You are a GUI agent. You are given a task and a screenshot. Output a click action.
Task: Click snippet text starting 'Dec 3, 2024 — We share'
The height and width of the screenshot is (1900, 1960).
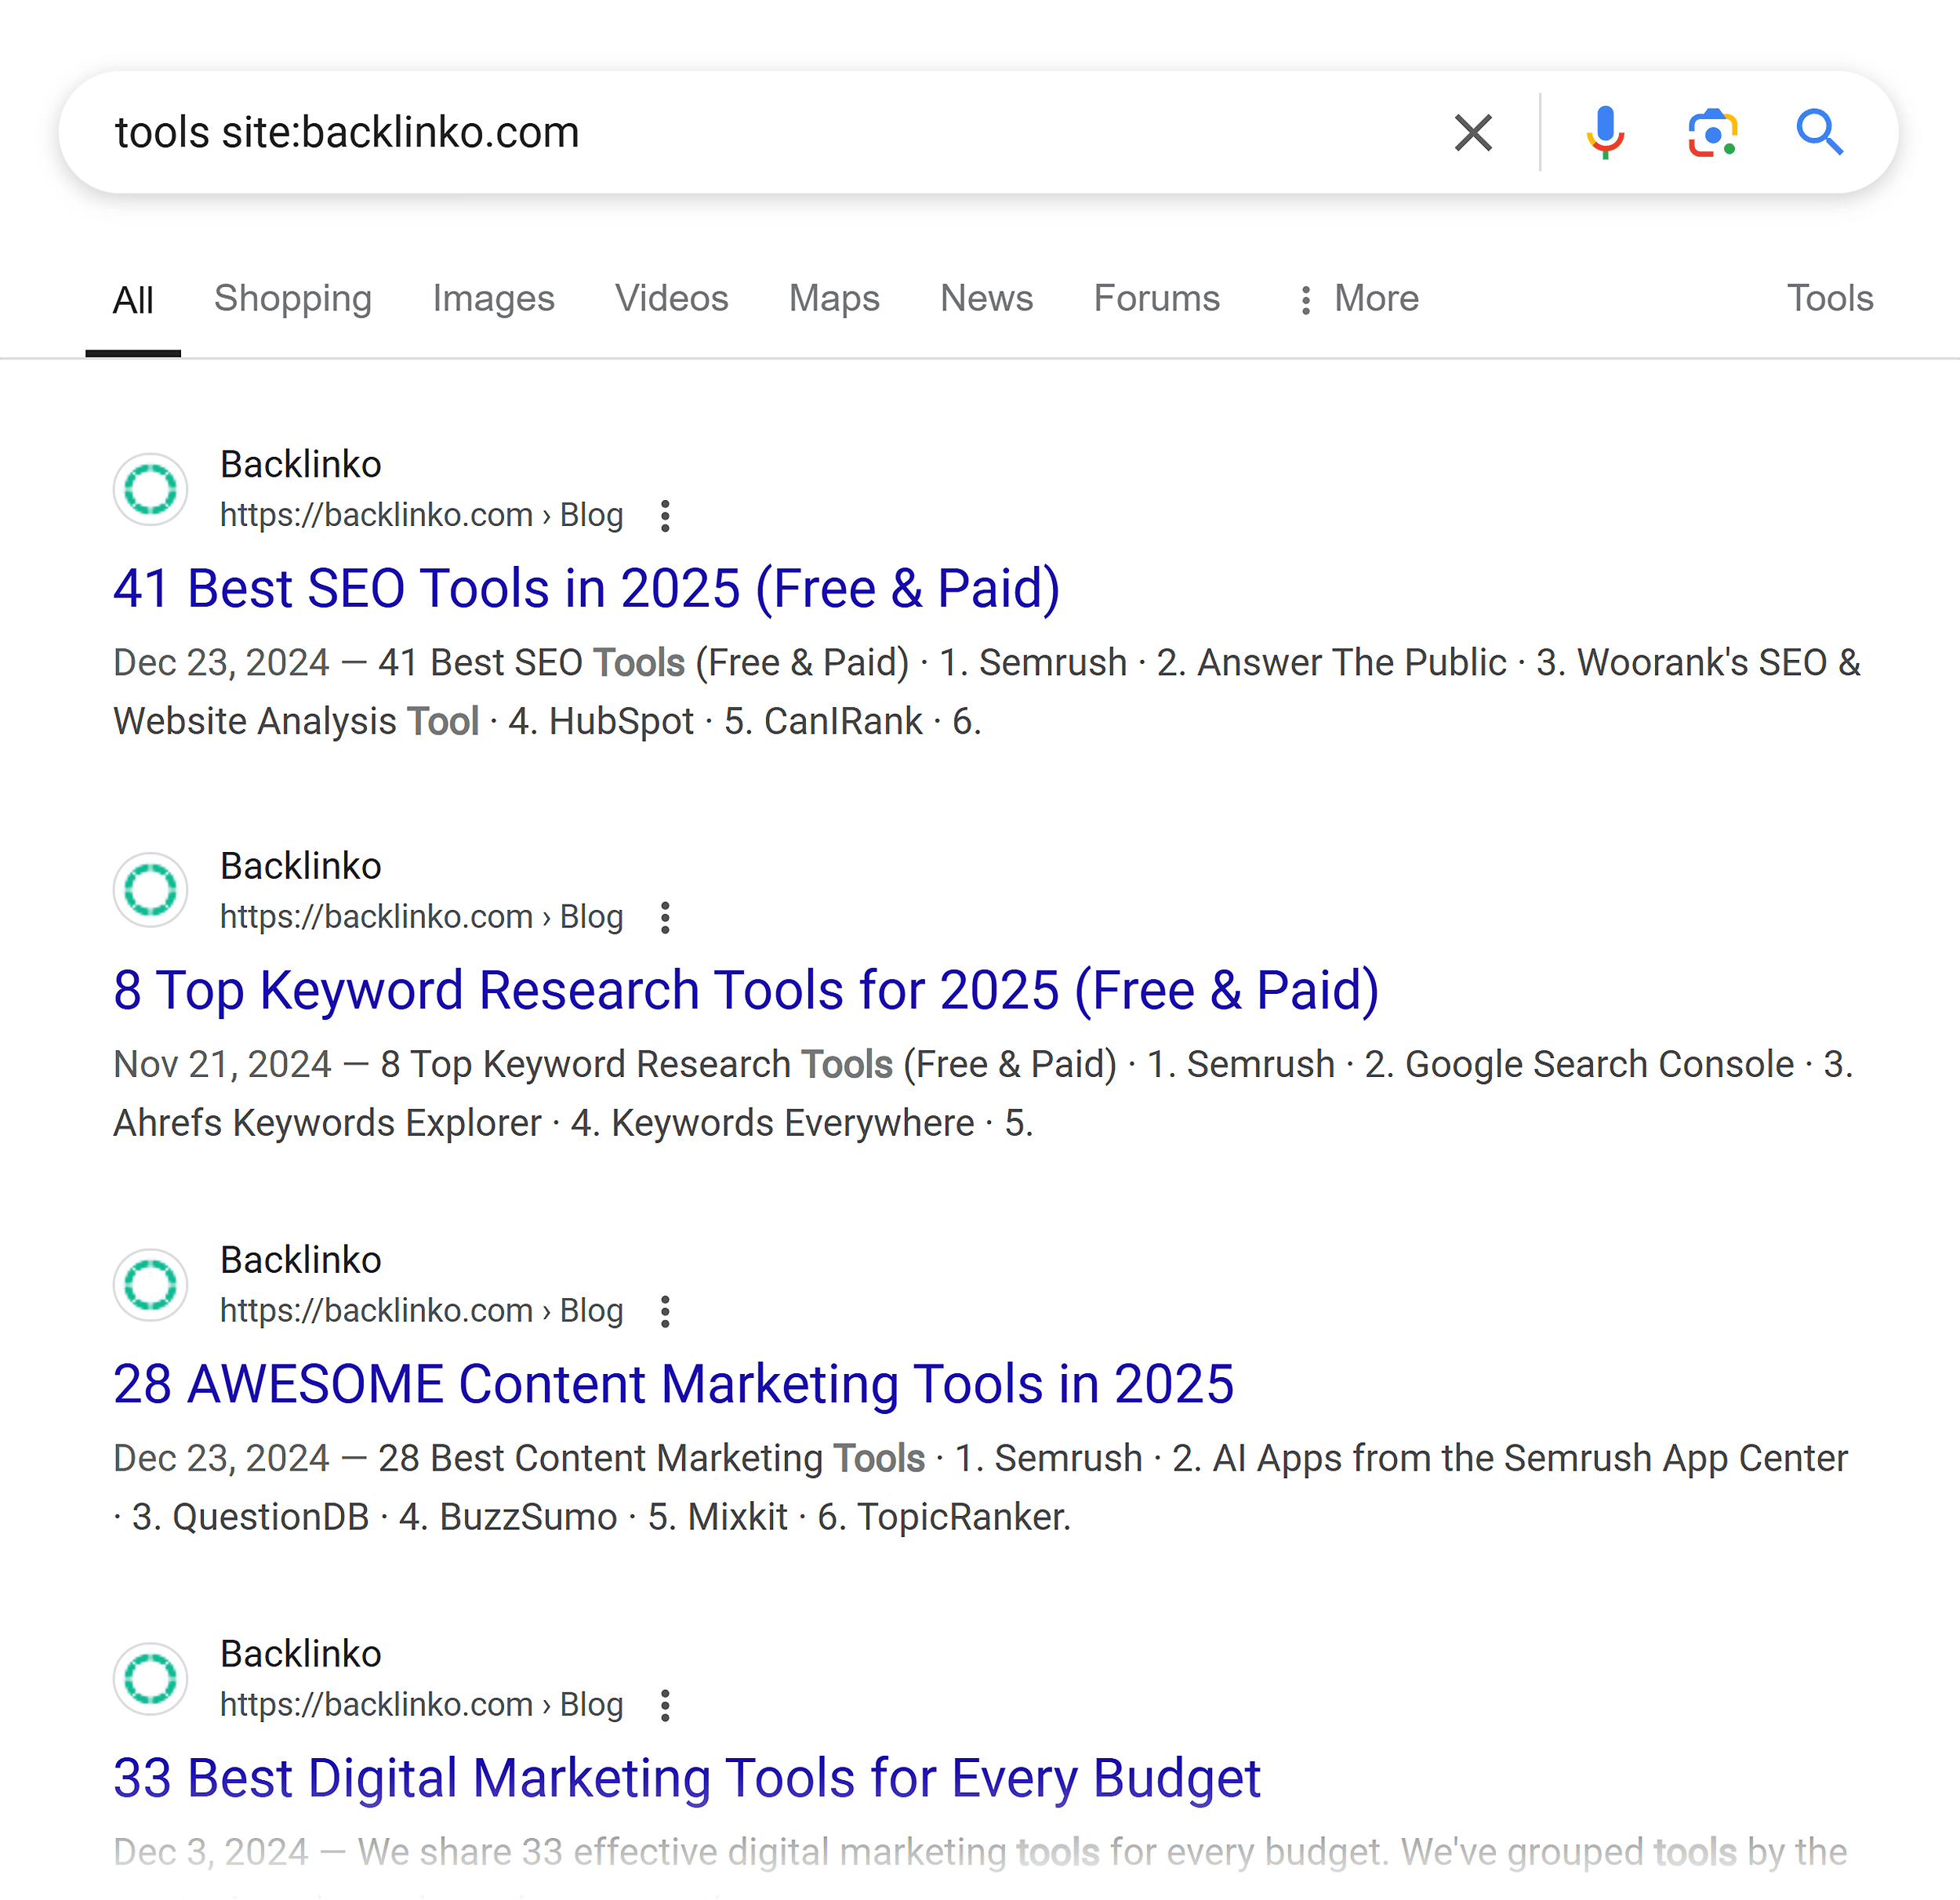pyautogui.click(x=980, y=1853)
